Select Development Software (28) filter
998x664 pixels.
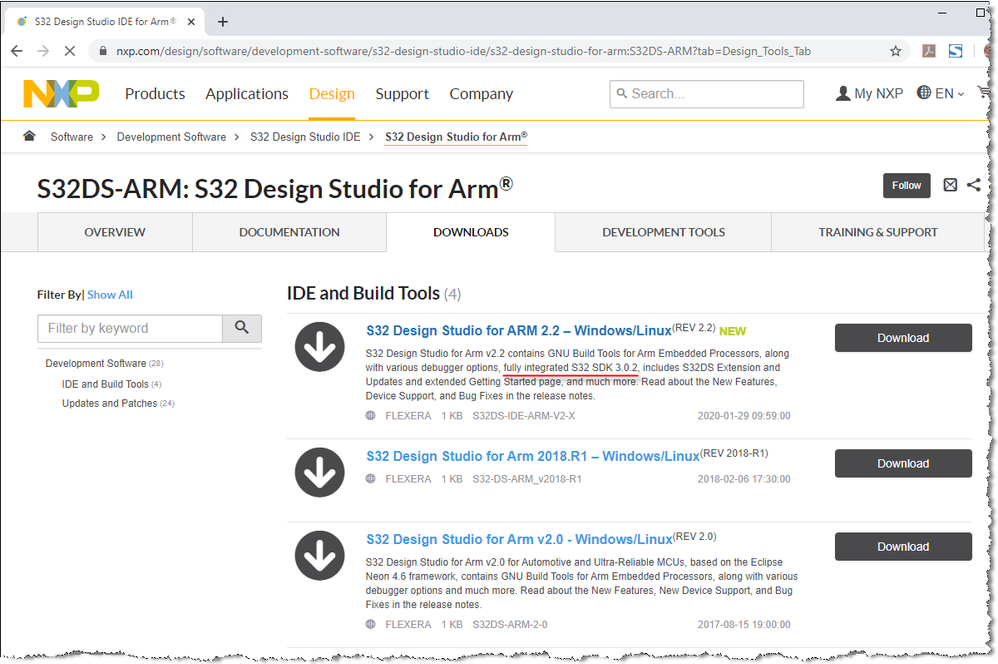[104, 364]
